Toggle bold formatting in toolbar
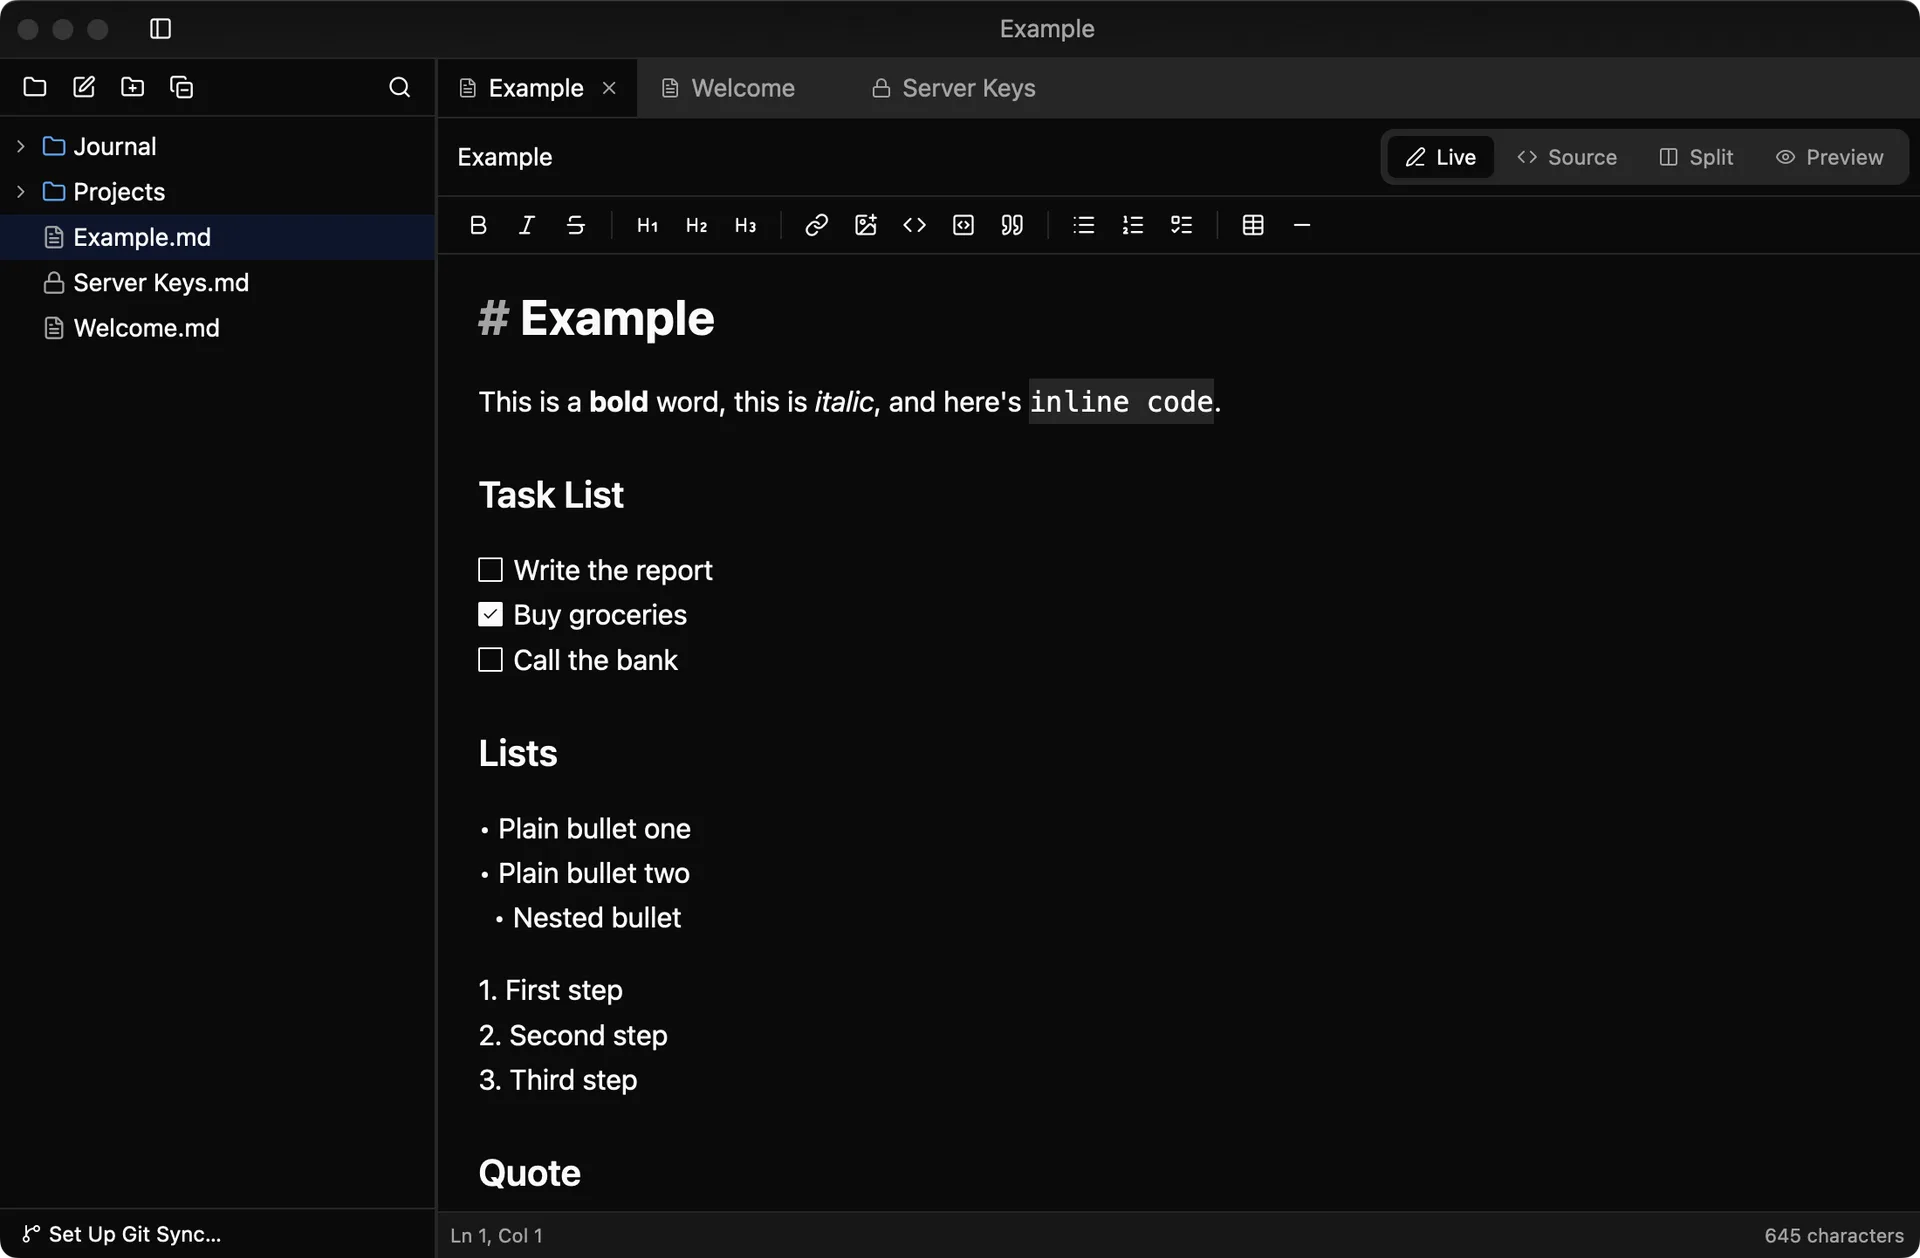The height and width of the screenshot is (1258, 1920). pyautogui.click(x=478, y=225)
